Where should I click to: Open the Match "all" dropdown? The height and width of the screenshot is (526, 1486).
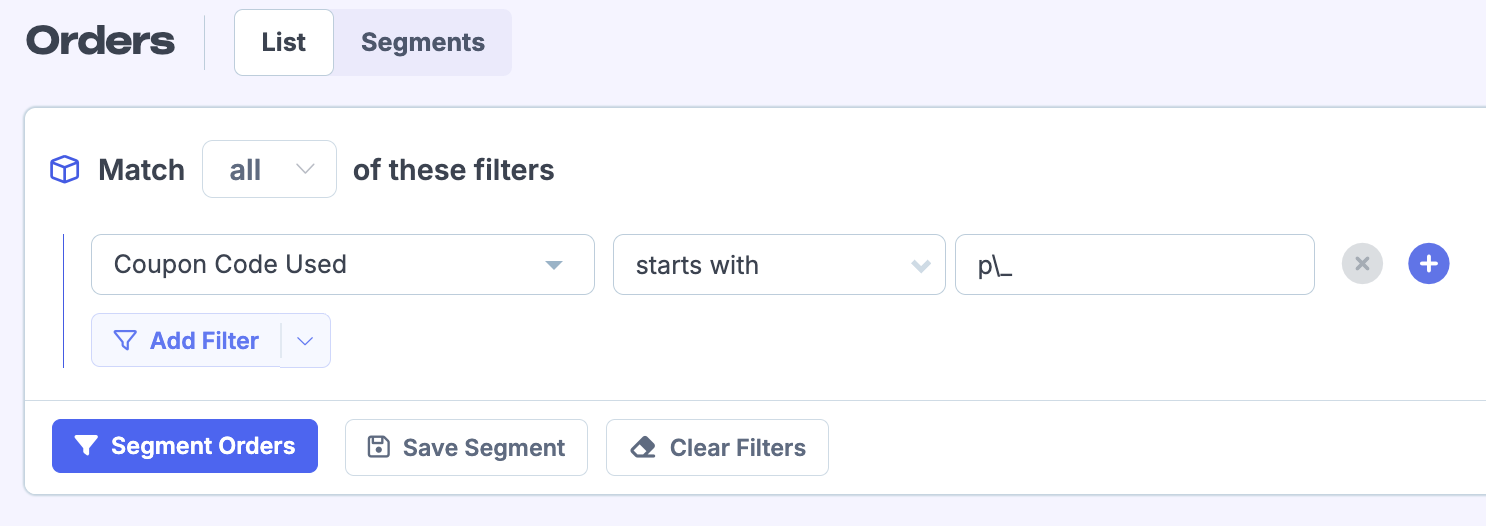269,170
